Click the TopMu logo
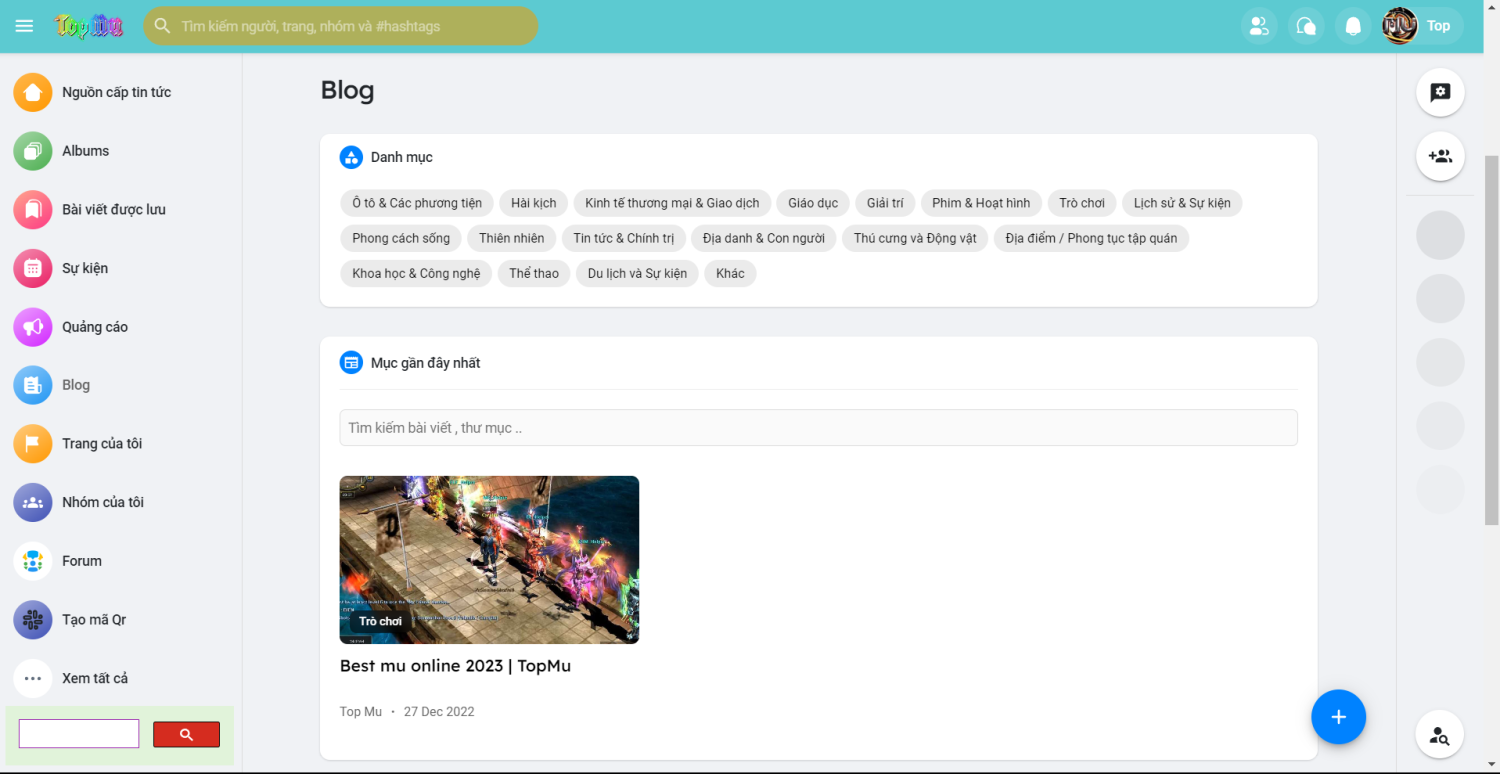The height and width of the screenshot is (774, 1500). (89, 26)
